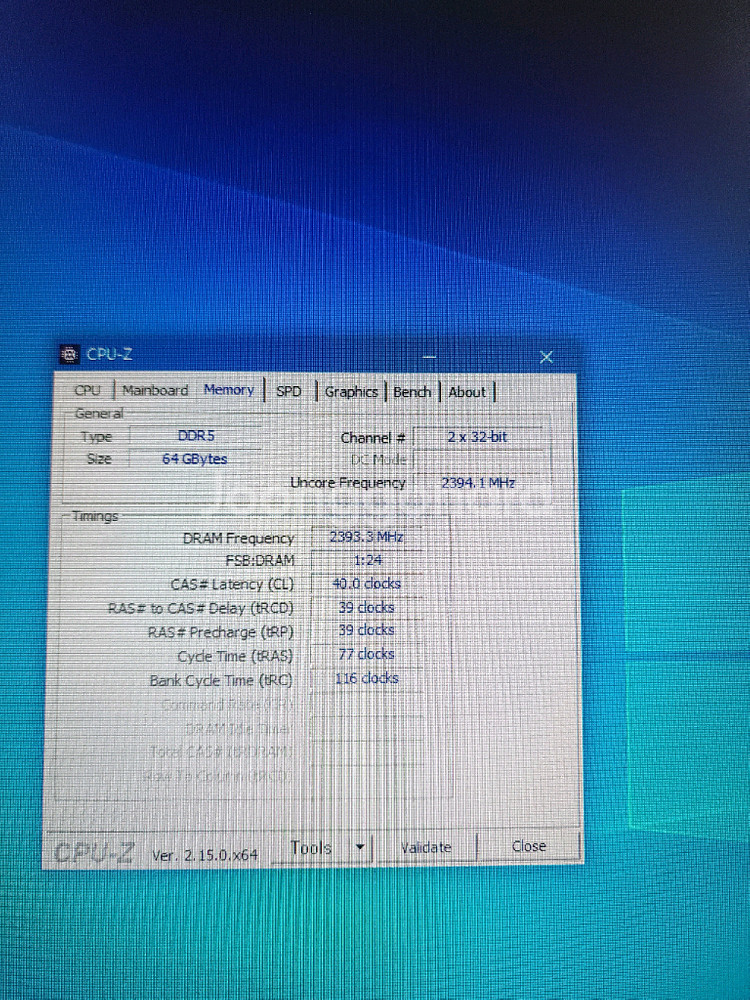Click the CPU-Z title bar icon
The image size is (750, 1000).
click(70, 354)
